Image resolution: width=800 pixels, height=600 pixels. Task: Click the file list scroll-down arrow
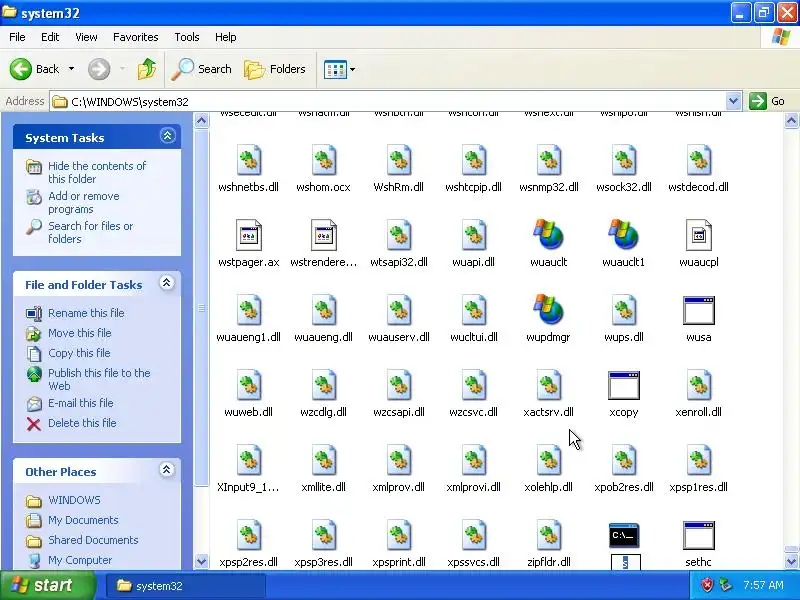coord(791,562)
